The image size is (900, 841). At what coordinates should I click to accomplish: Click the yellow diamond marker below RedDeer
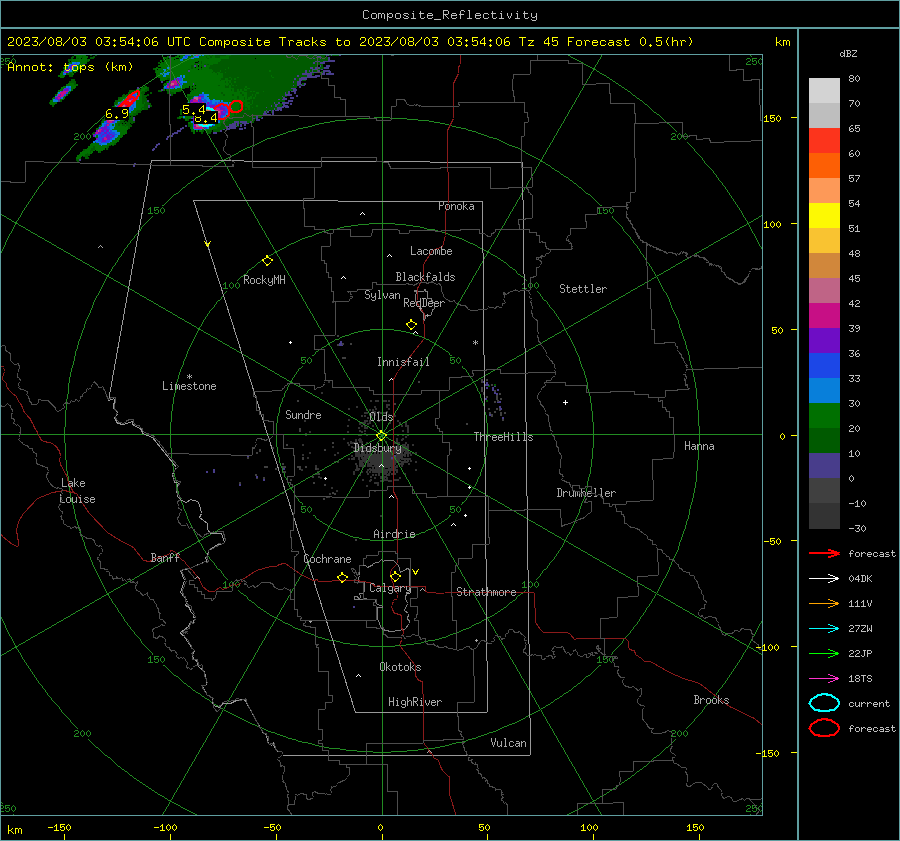pyautogui.click(x=411, y=325)
